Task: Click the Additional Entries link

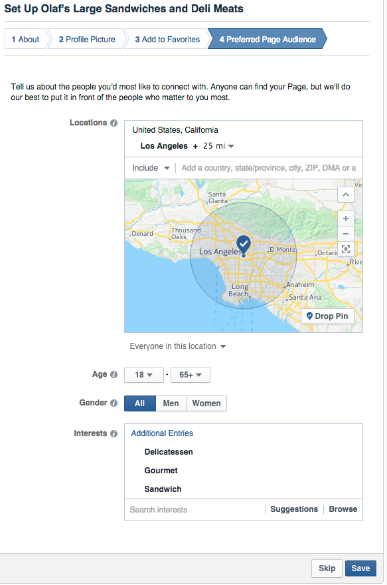Action: (x=162, y=433)
